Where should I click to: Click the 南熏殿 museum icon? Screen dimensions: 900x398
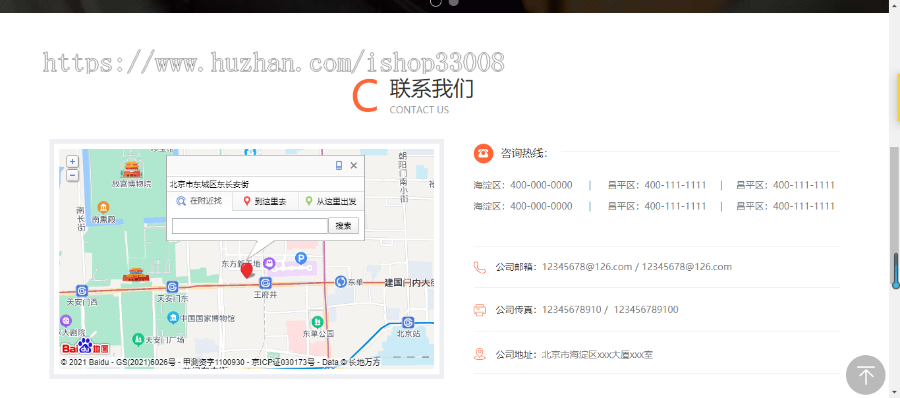point(103,207)
